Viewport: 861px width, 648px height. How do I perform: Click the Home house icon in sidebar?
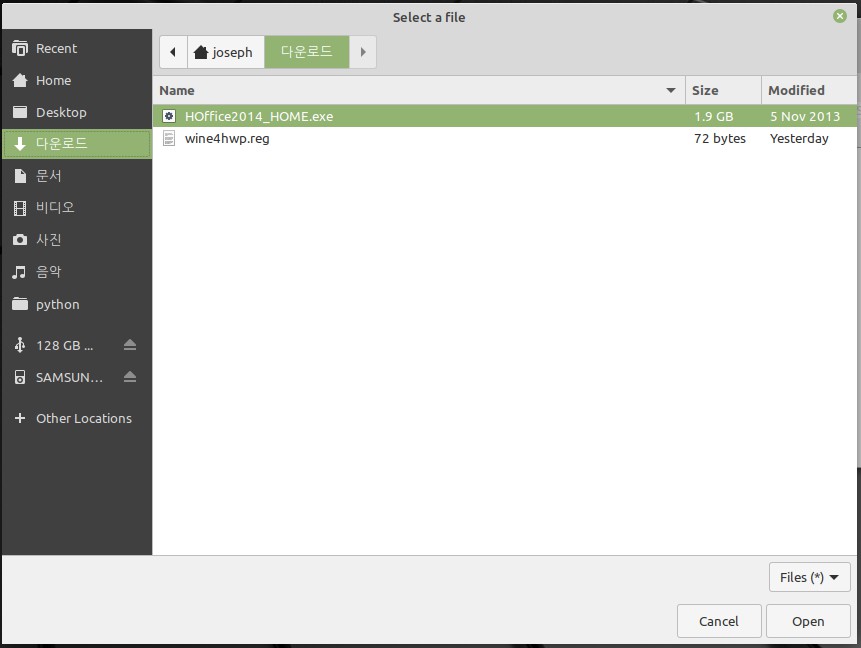[x=20, y=80]
